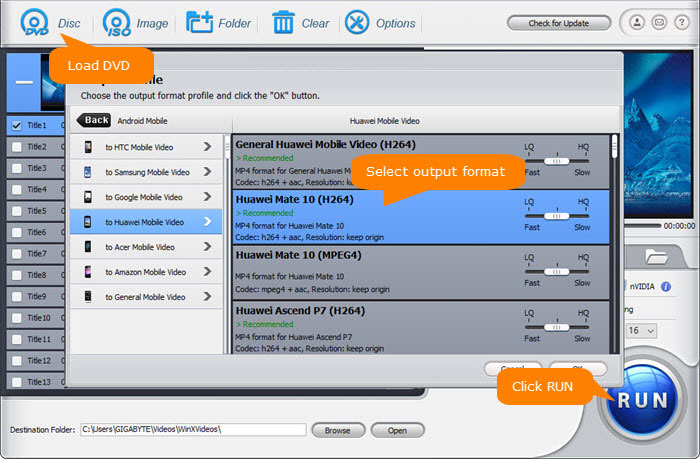
Task: Click the nVIDIA info icon
Action: click(x=666, y=287)
